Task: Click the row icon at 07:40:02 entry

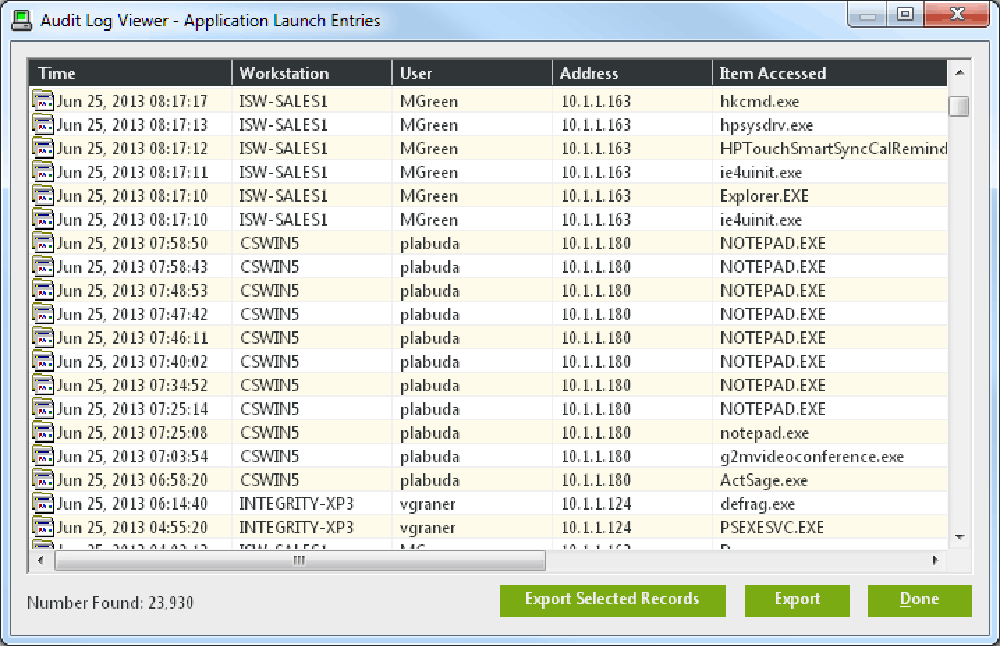Action: [x=43, y=362]
